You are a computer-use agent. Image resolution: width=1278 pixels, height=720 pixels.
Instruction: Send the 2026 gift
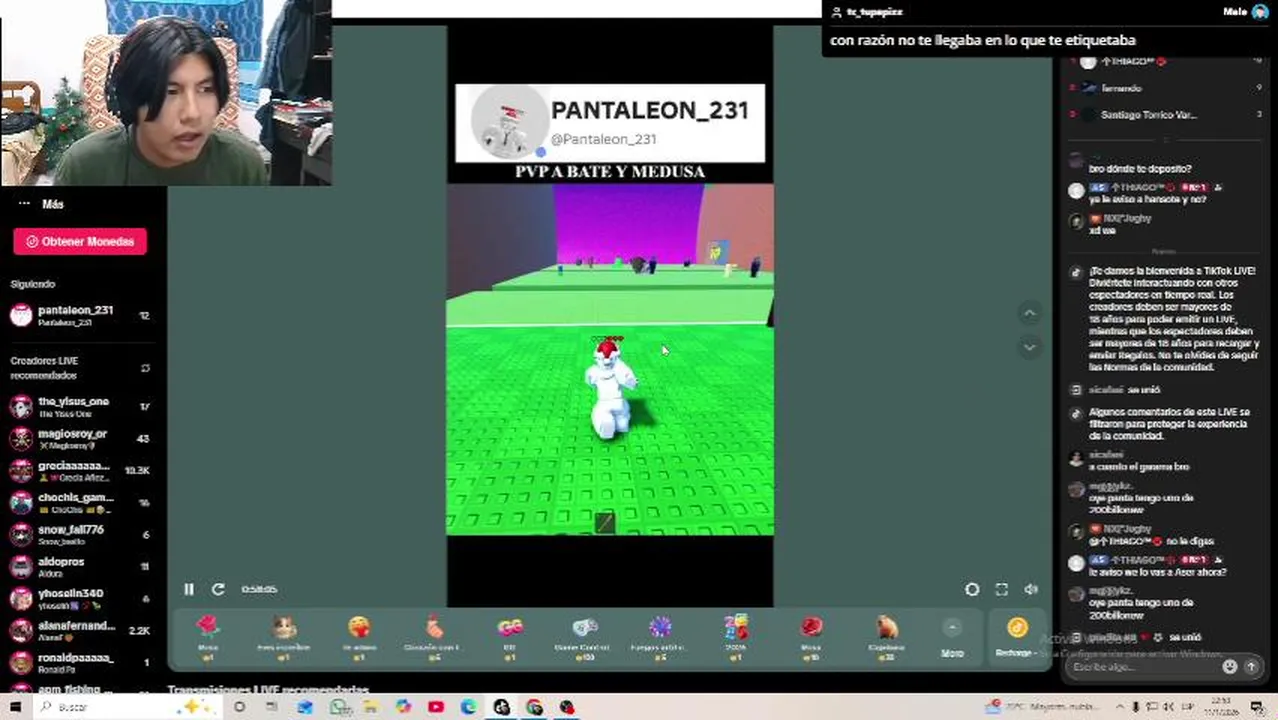pos(736,637)
